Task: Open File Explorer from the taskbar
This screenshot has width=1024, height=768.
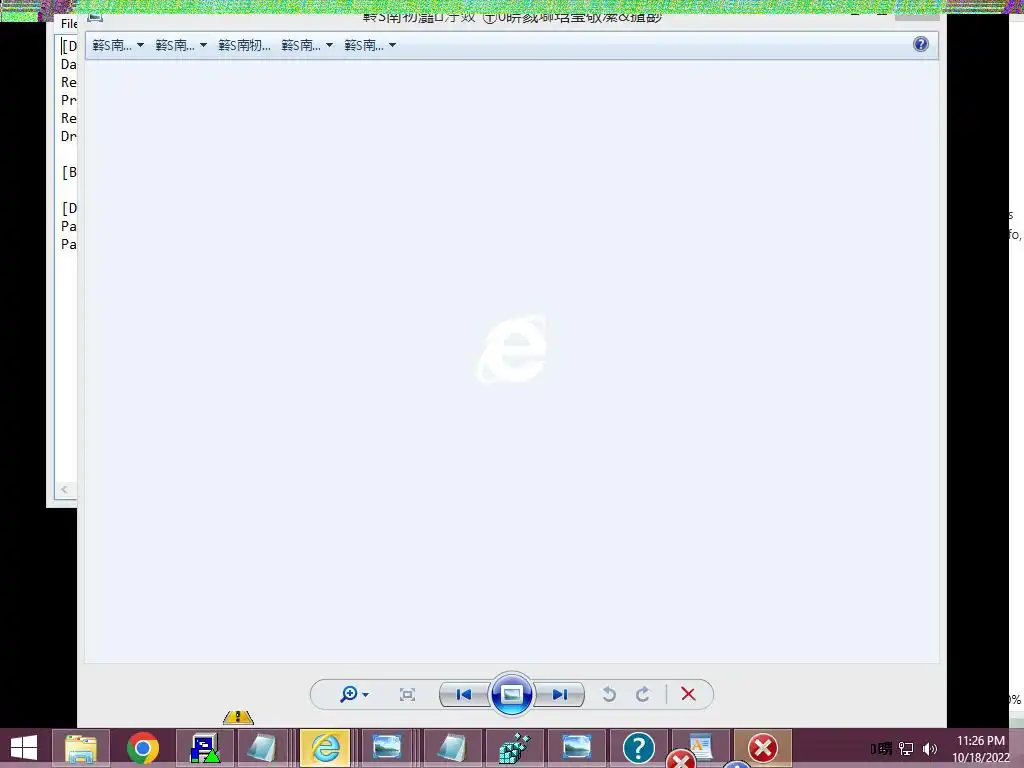Action: [81, 748]
